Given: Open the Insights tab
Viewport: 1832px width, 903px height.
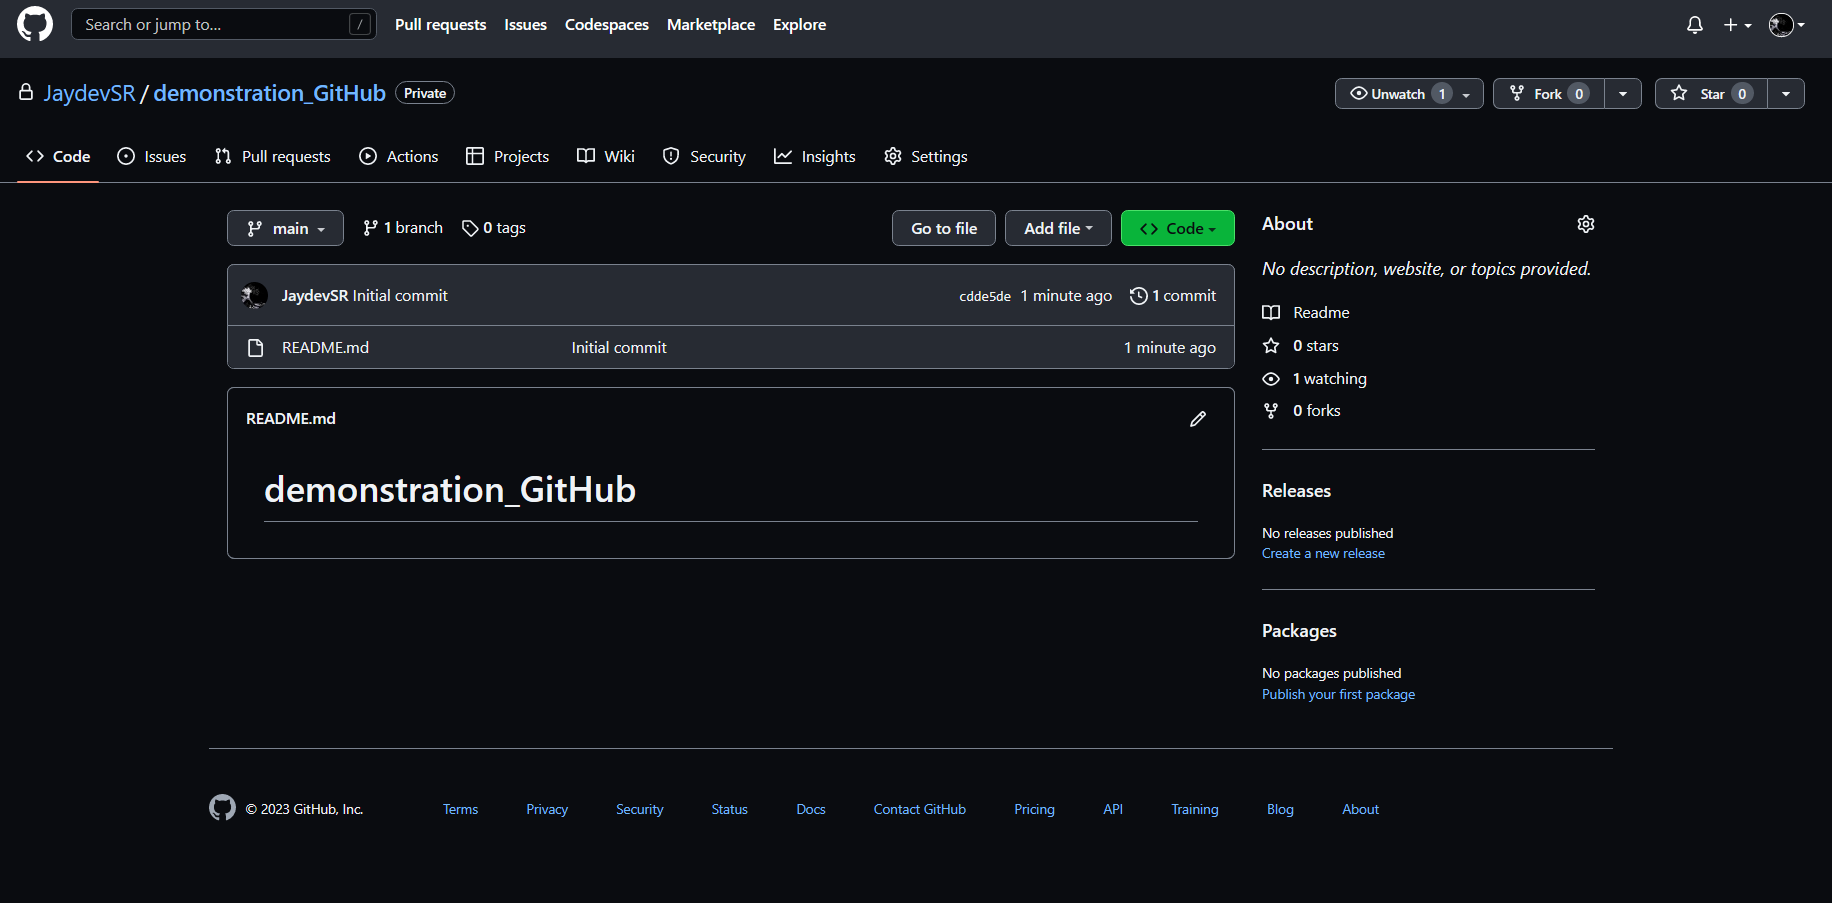Looking at the screenshot, I should click(x=815, y=156).
